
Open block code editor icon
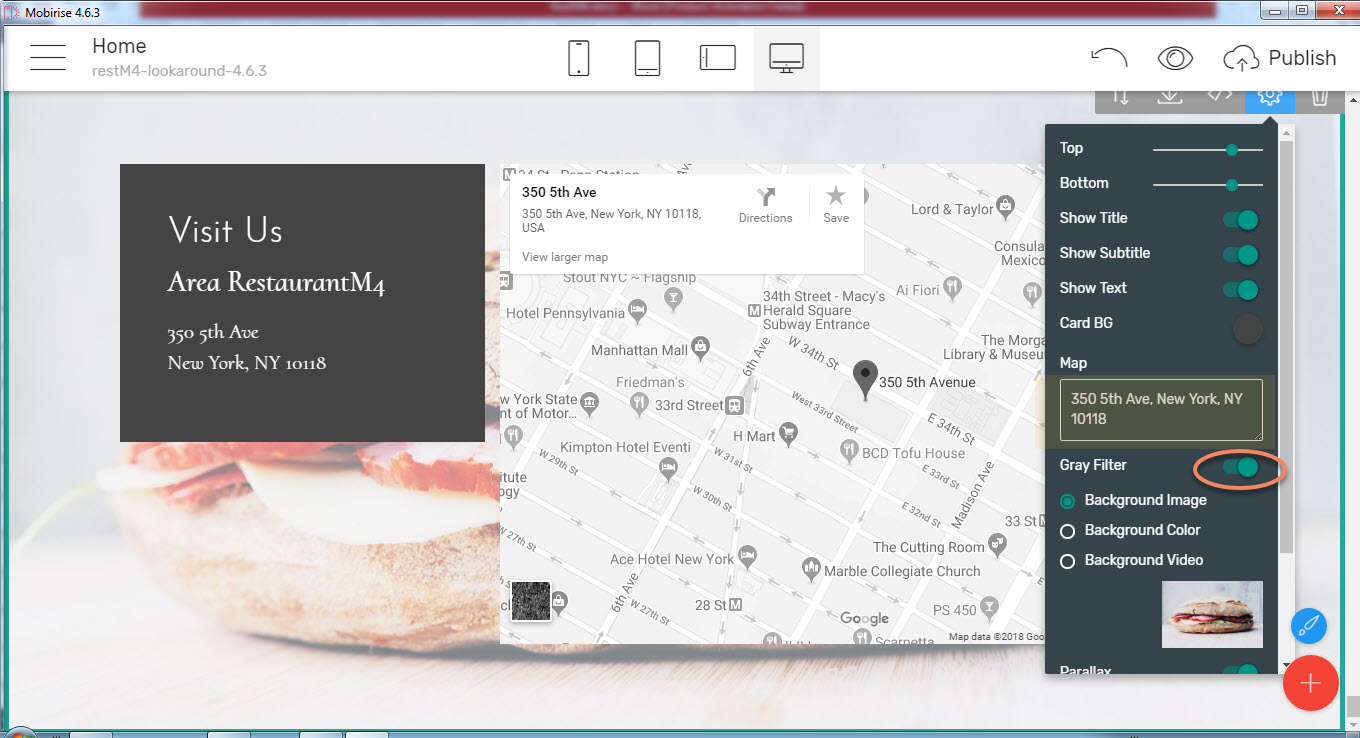[1219, 96]
